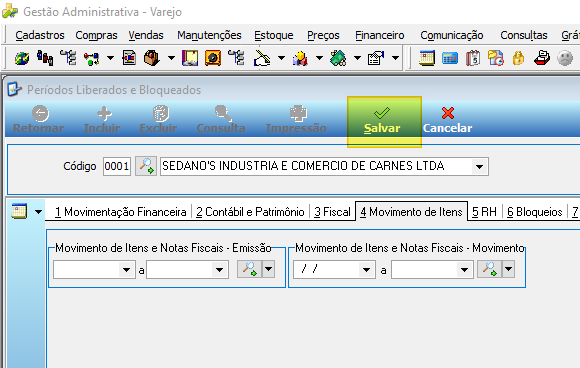Click the Código input field
This screenshot has height=368, width=580.
[117, 166]
